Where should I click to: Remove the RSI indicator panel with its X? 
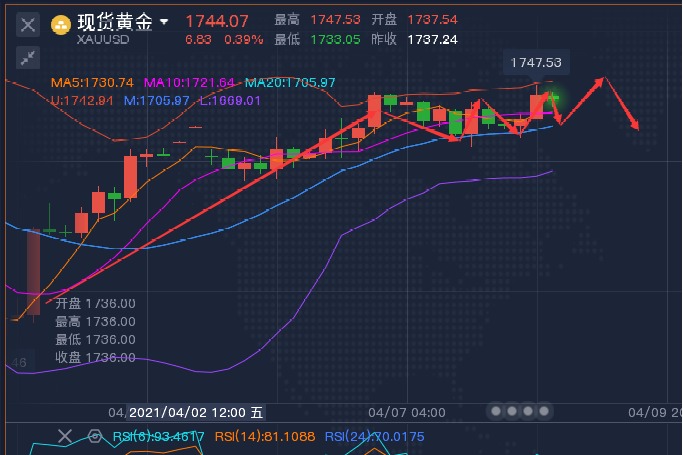point(65,436)
